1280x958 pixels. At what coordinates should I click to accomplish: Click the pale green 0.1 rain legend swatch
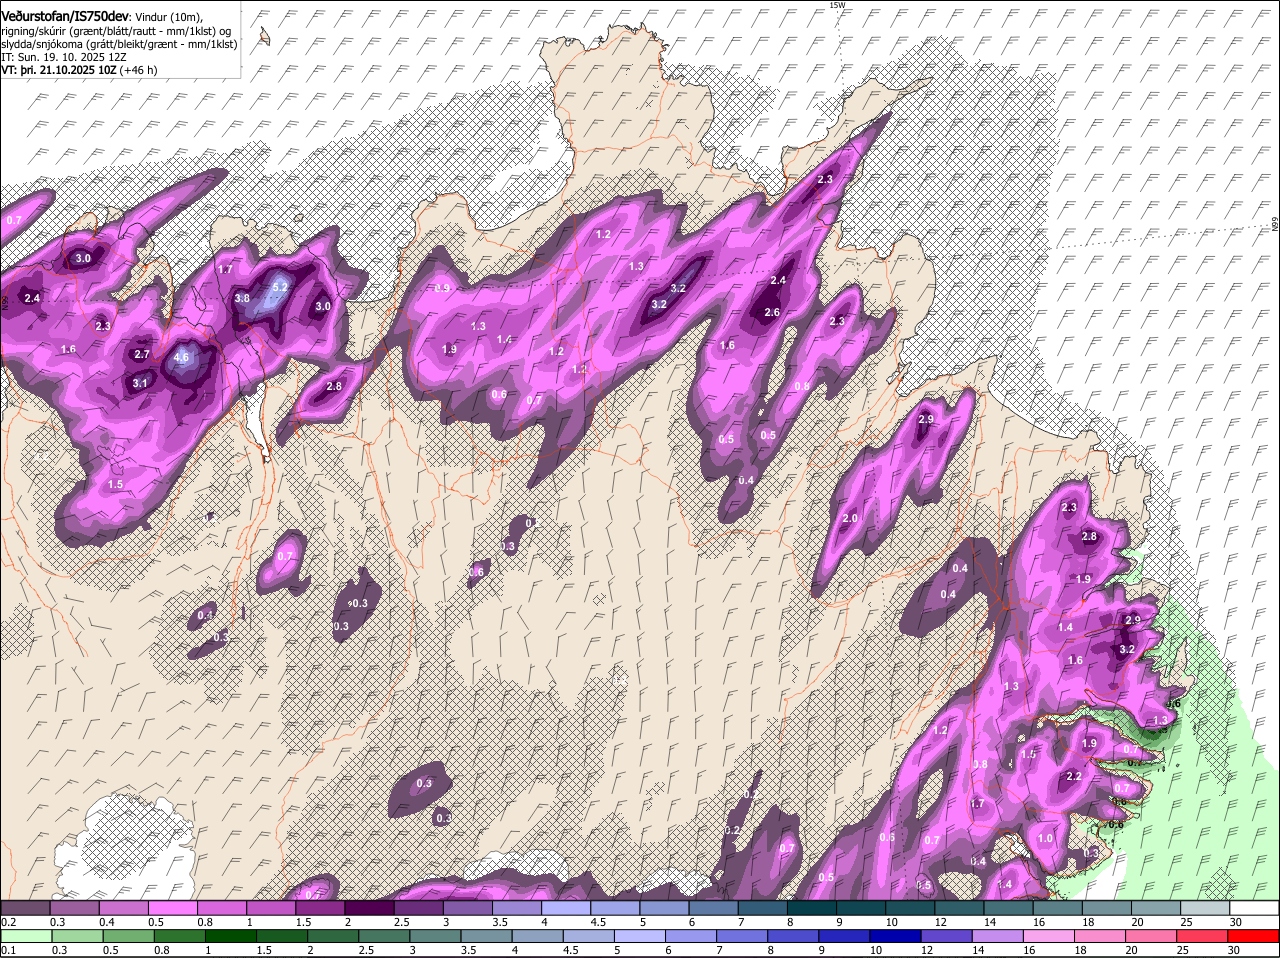(x=25, y=936)
